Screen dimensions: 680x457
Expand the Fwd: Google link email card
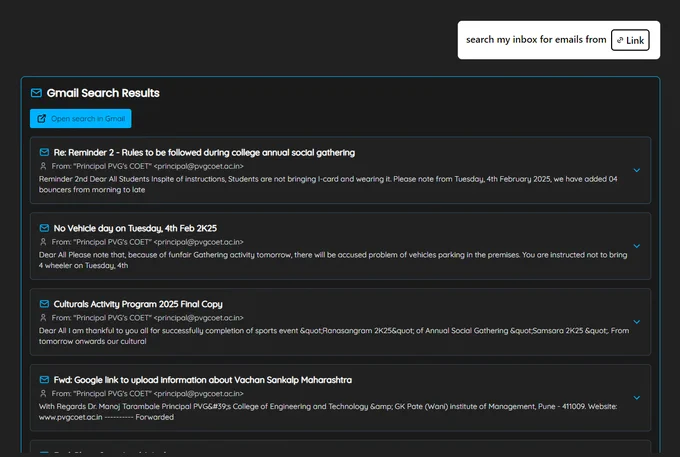[x=637, y=398]
